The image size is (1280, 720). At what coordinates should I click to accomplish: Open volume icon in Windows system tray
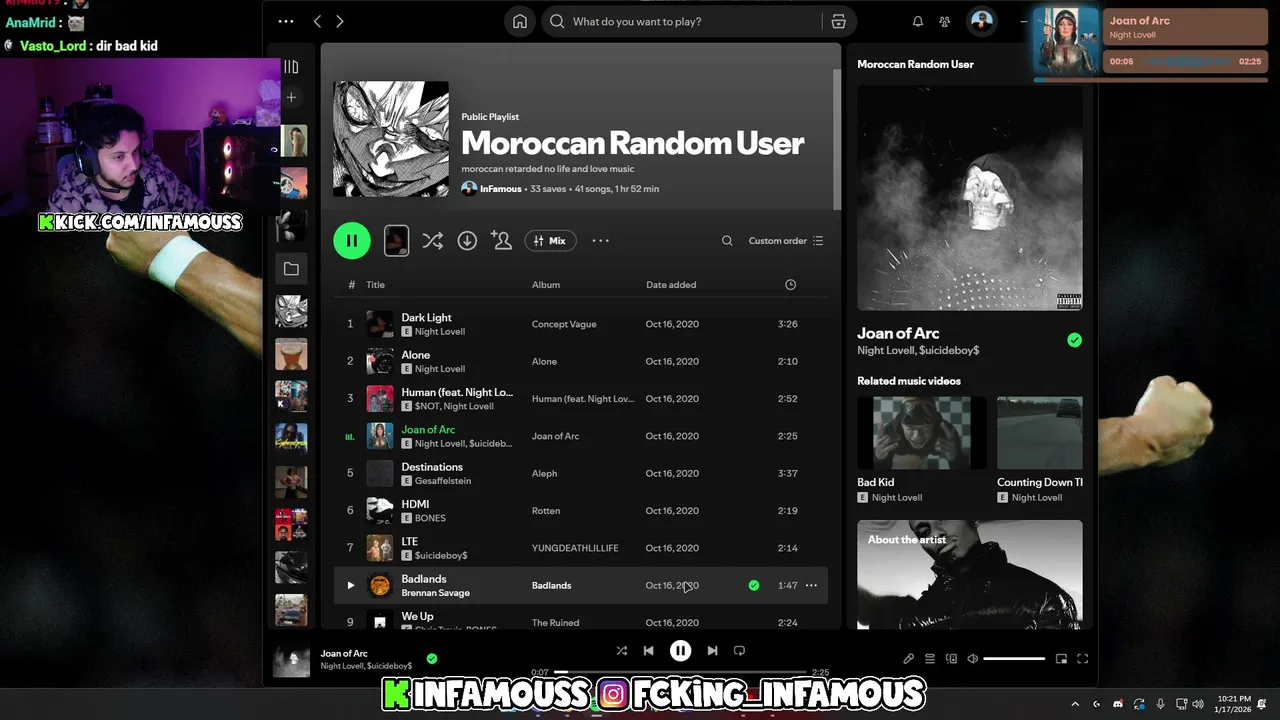1198,704
